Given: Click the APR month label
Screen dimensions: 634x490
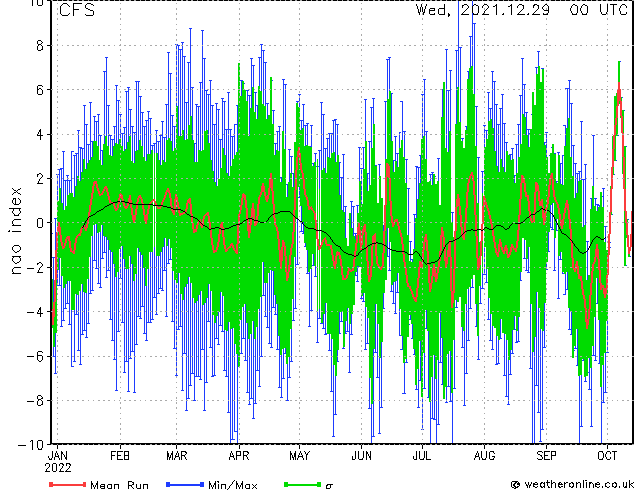Looking at the screenshot, I should [239, 456].
